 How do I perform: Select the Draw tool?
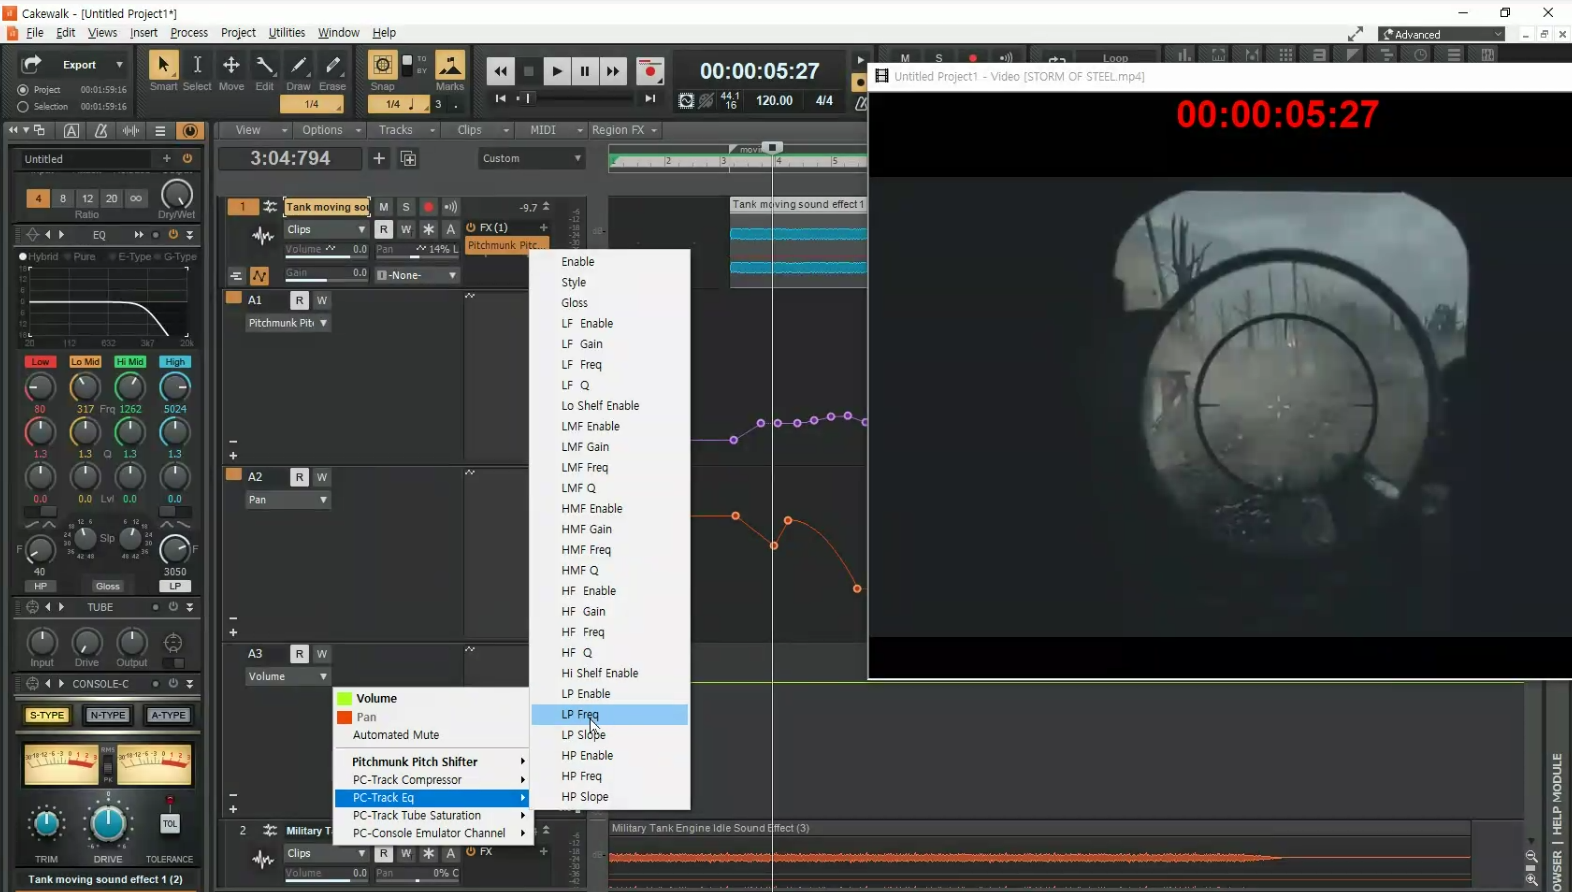click(298, 66)
